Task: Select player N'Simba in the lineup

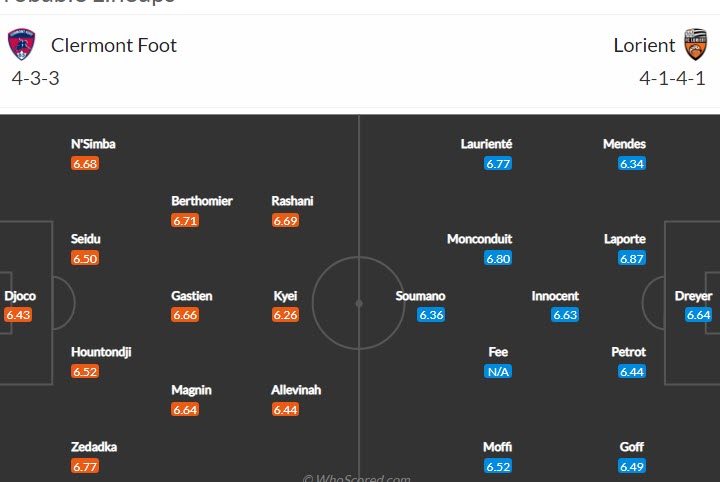Action: pos(93,144)
